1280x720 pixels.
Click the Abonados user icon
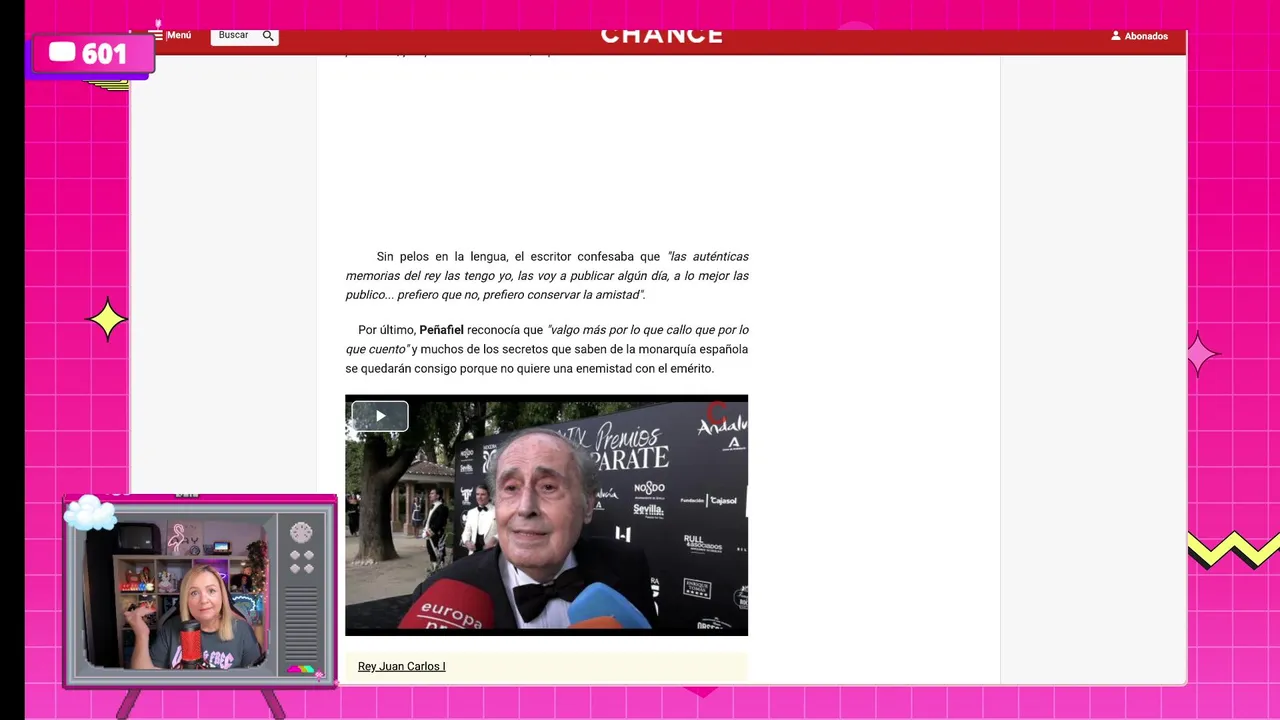click(1116, 36)
